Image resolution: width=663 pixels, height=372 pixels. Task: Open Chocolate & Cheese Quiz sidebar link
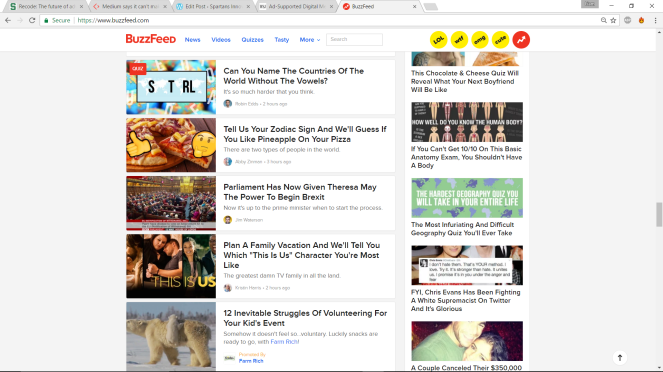465,81
